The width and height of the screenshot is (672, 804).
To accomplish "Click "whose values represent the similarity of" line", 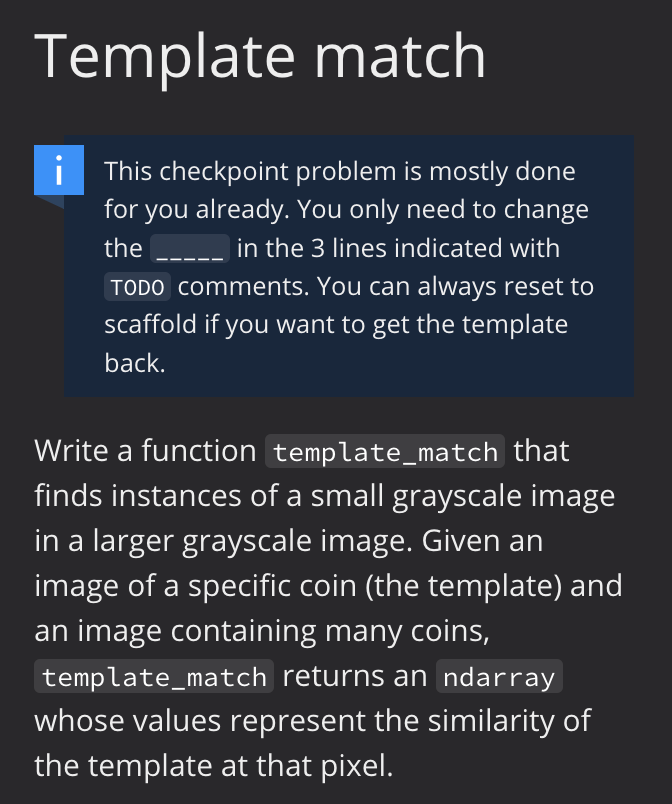I will coord(313,720).
